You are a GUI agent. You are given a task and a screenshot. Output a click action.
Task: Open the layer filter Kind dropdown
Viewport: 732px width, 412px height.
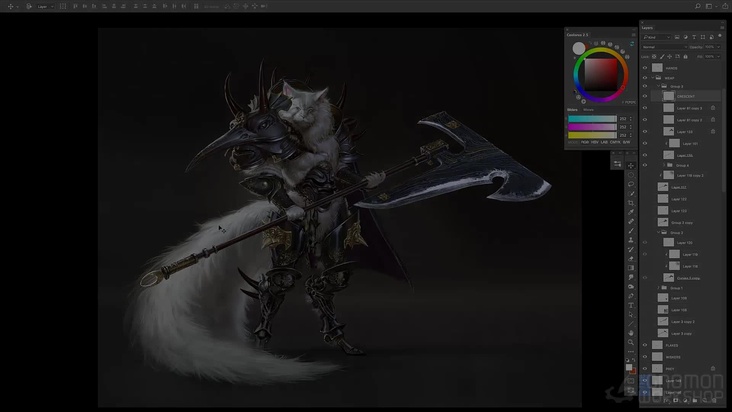point(657,37)
